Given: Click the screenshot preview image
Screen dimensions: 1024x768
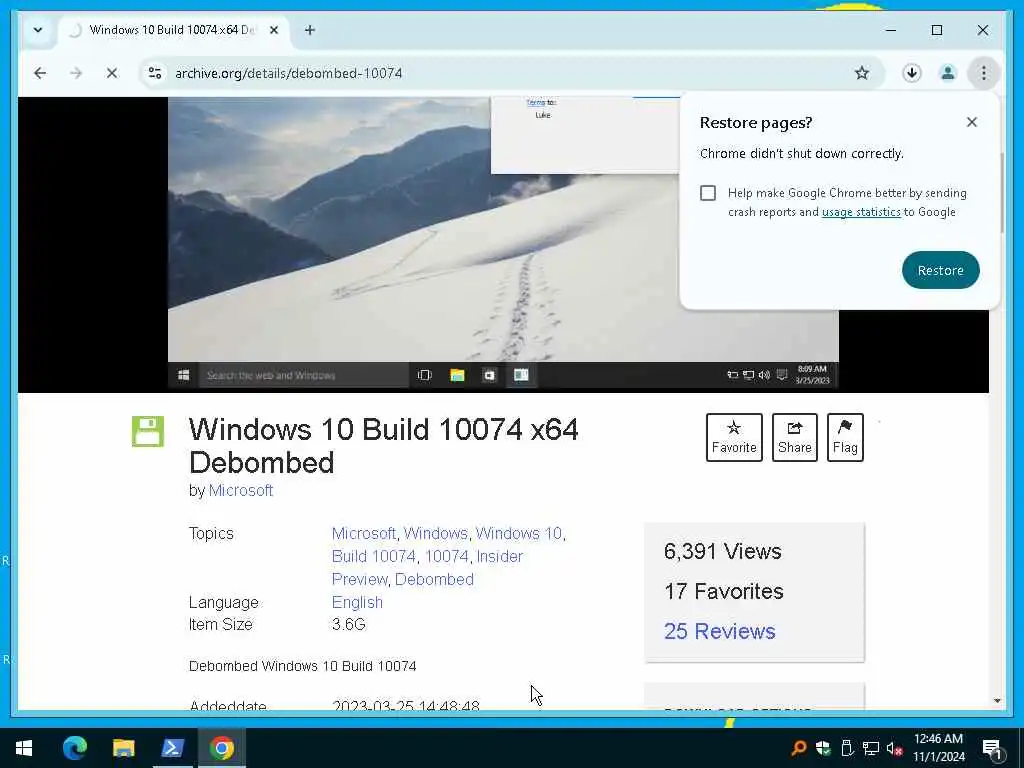Looking at the screenshot, I should 503,244.
